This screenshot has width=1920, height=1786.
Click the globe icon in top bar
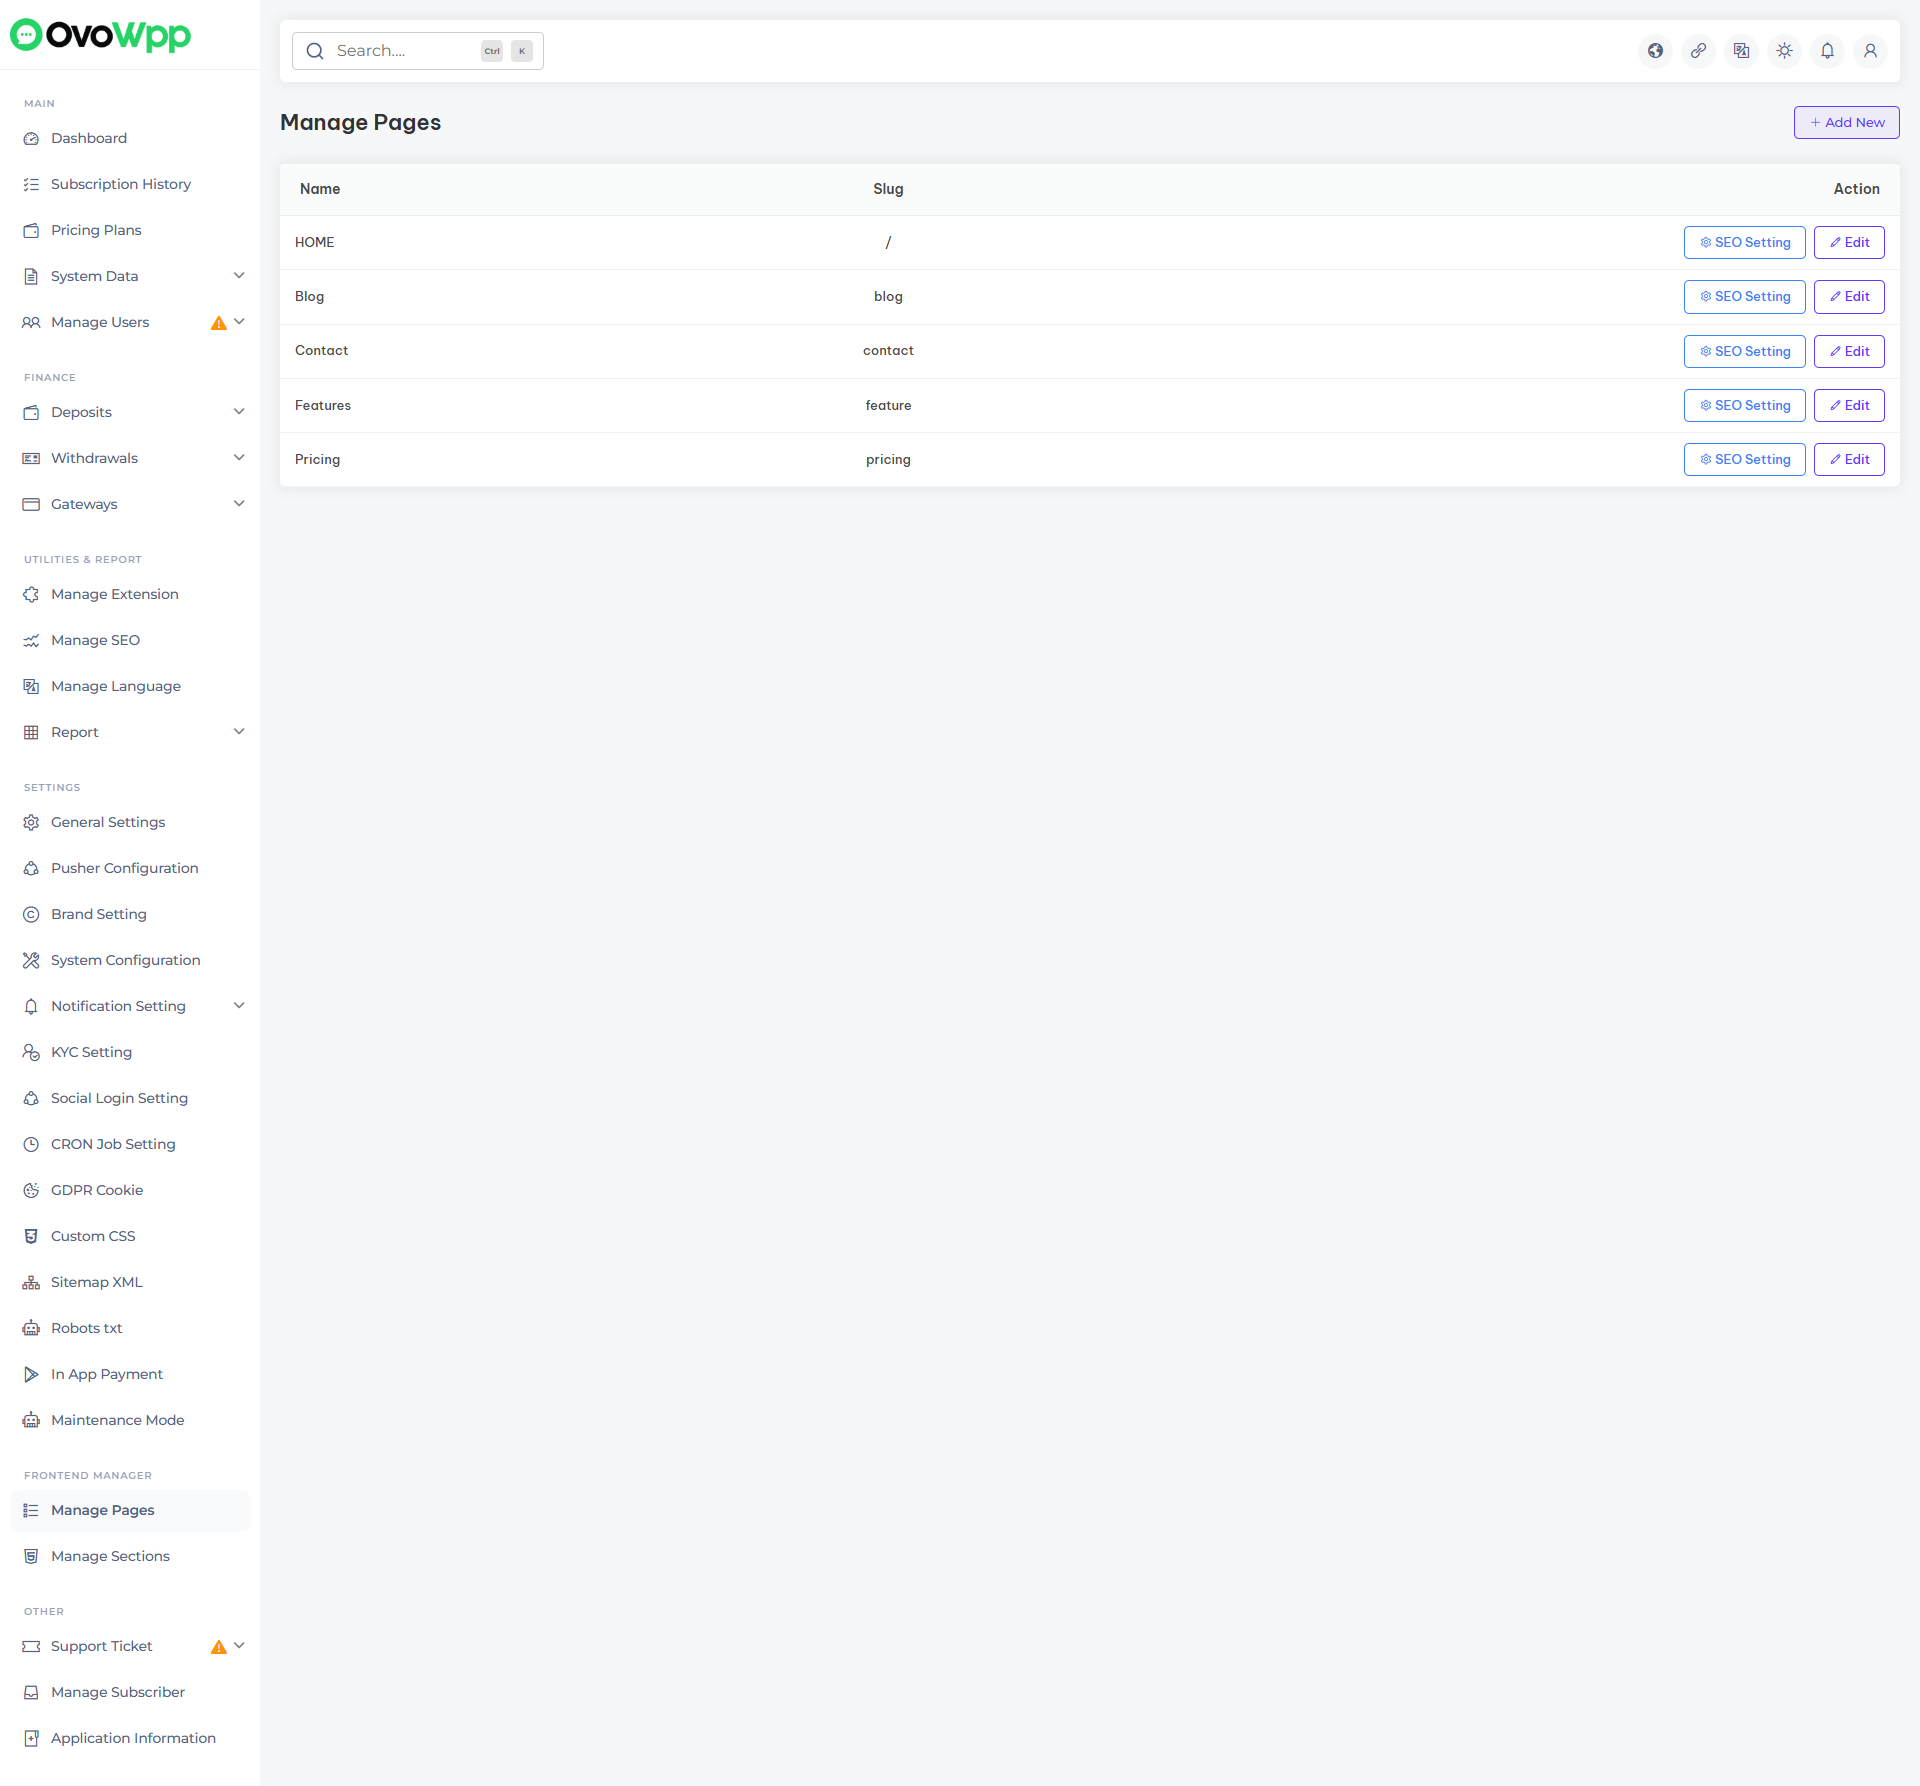1655,51
